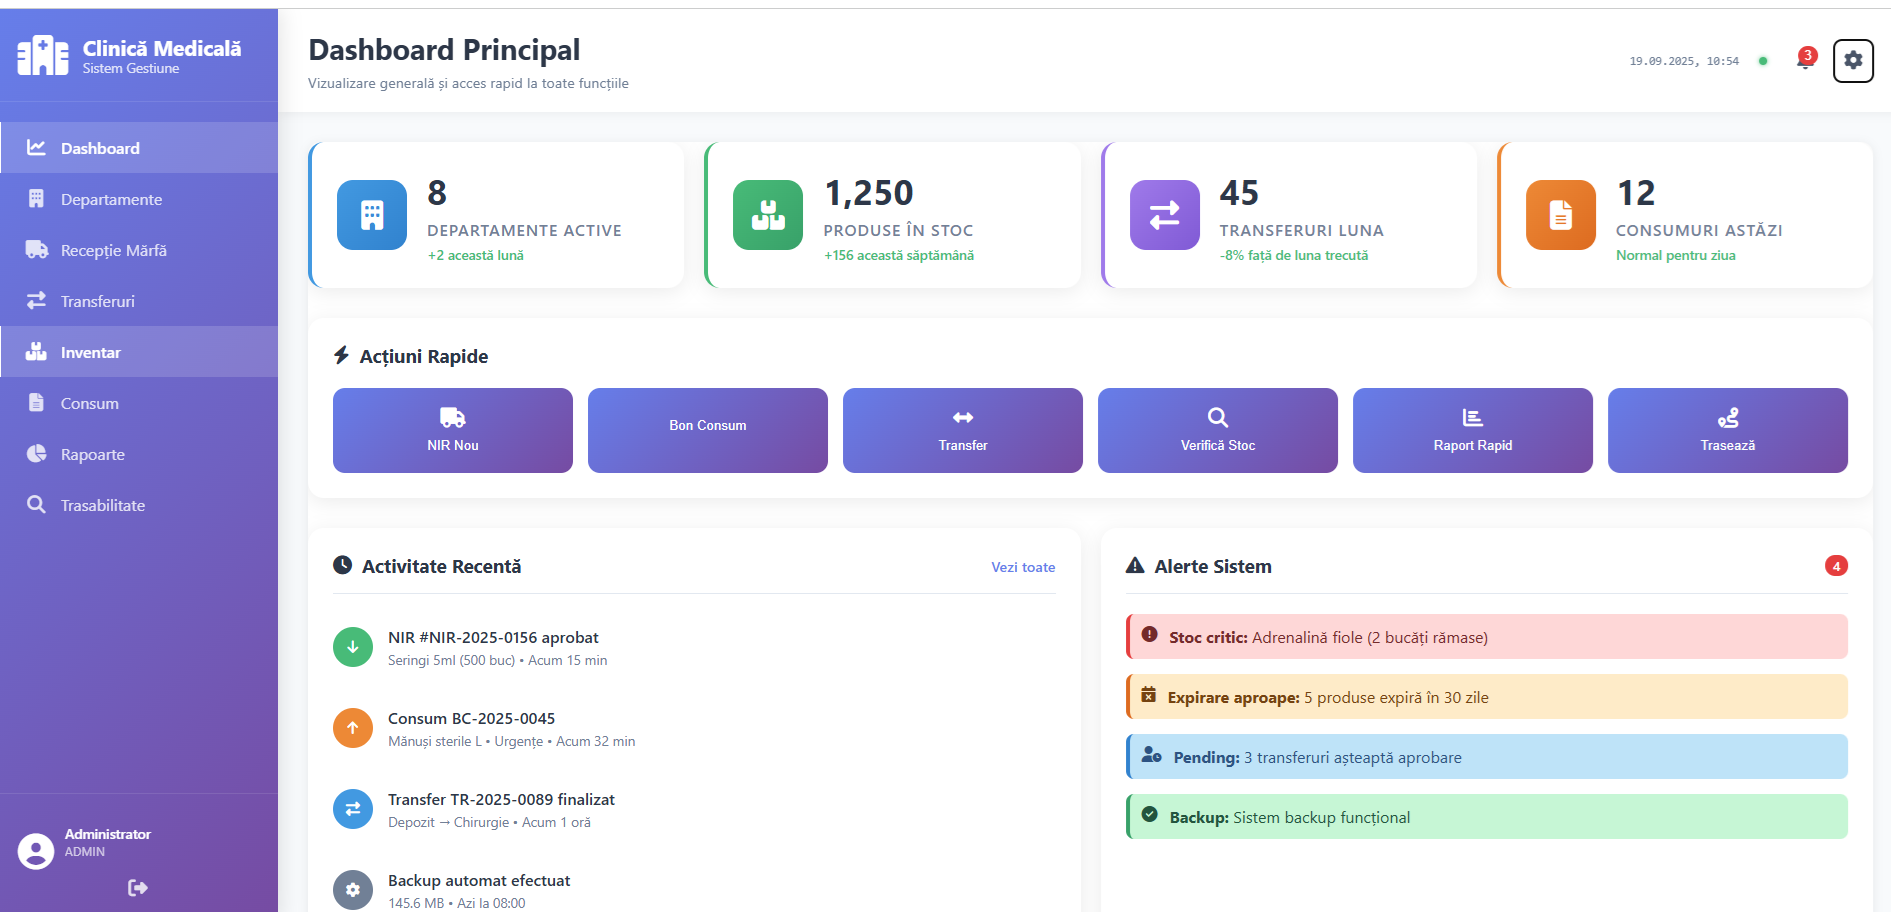The image size is (1891, 912).
Task: Open Vezi toate in Activitate Recentă
Action: (x=1022, y=567)
